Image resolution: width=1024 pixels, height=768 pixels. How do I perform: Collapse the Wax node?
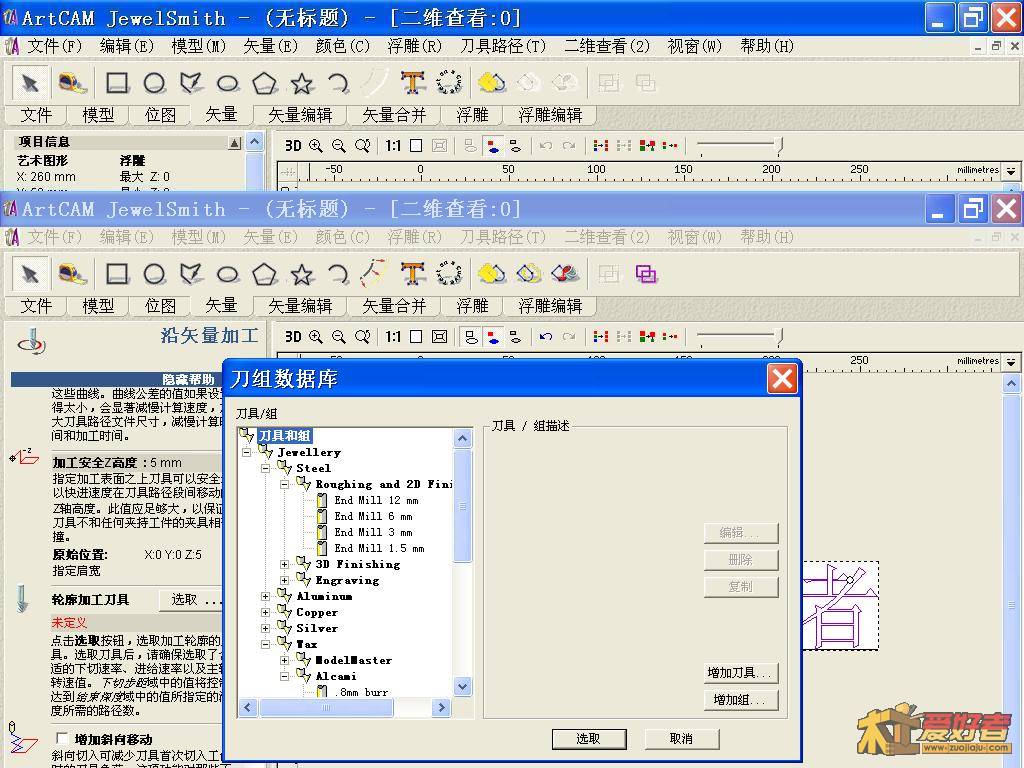click(x=265, y=644)
